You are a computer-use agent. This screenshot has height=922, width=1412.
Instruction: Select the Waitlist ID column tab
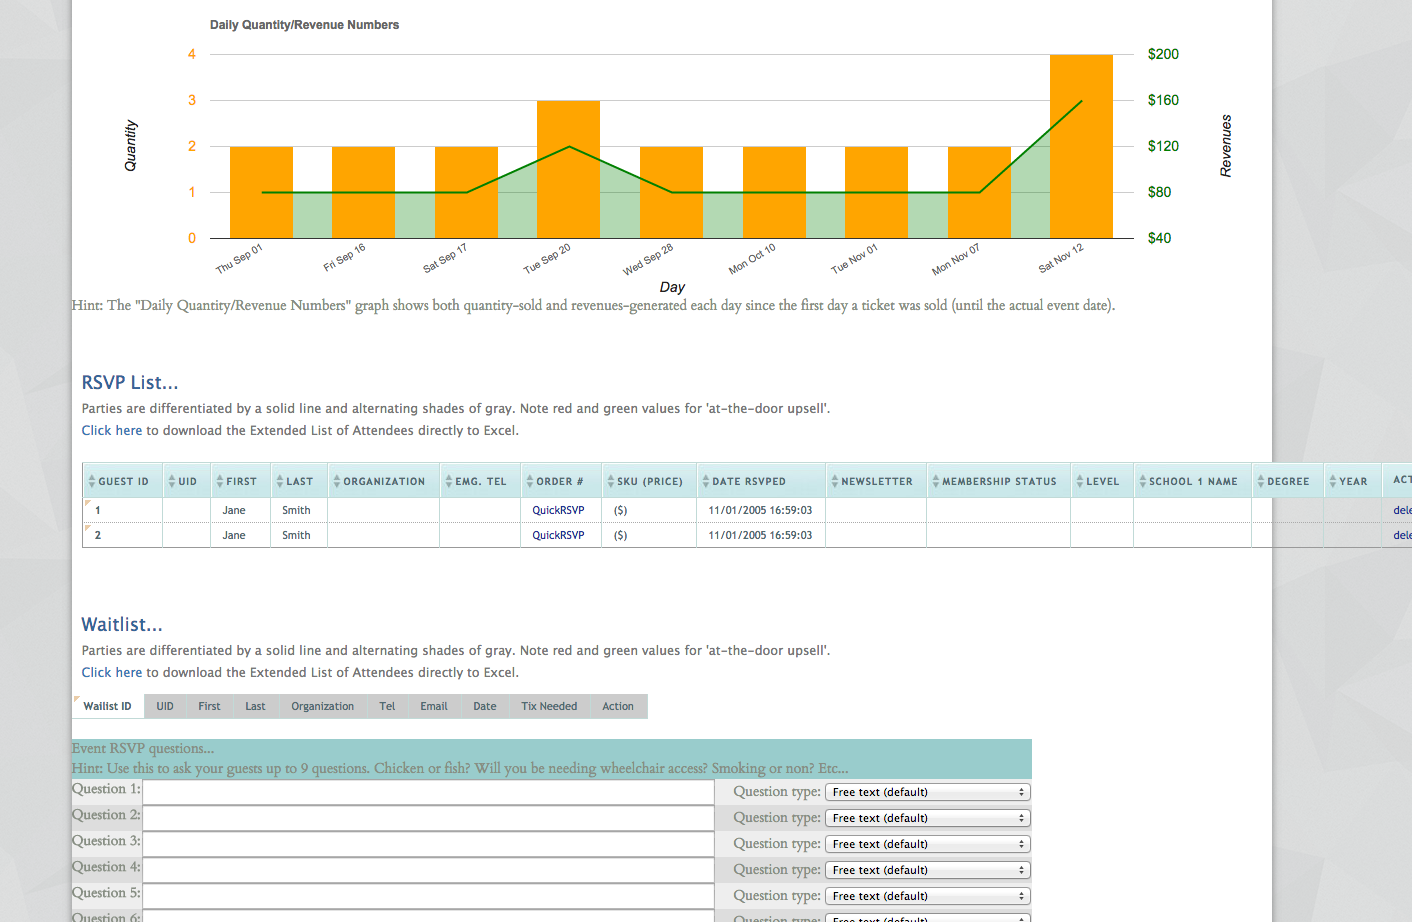[x=108, y=706]
